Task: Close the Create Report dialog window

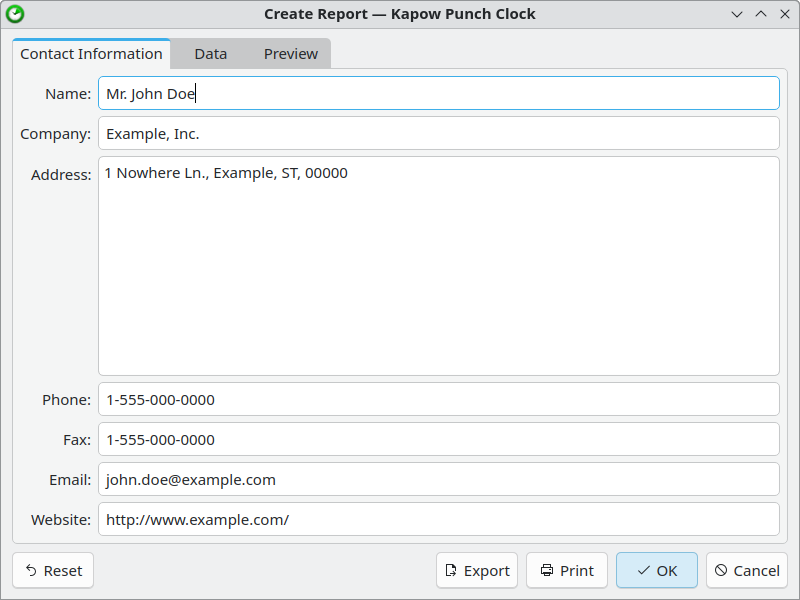Action: [x=783, y=14]
